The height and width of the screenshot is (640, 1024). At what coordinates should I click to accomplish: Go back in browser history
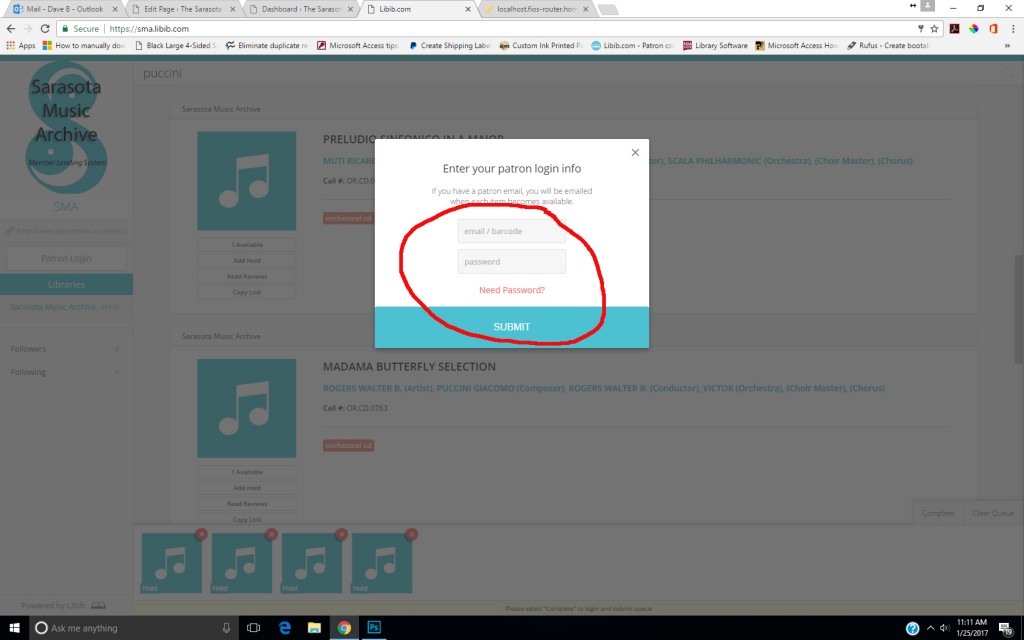pyautogui.click(x=10, y=29)
